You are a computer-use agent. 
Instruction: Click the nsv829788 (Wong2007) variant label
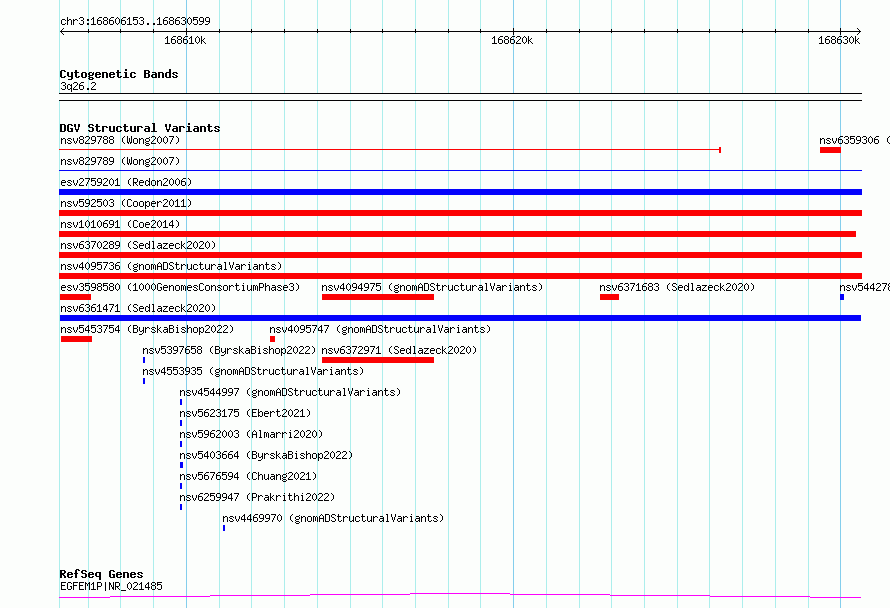(120, 140)
